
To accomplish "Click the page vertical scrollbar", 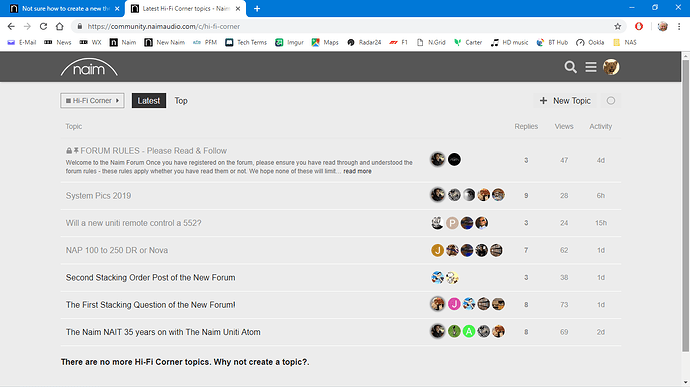I will (686, 206).
